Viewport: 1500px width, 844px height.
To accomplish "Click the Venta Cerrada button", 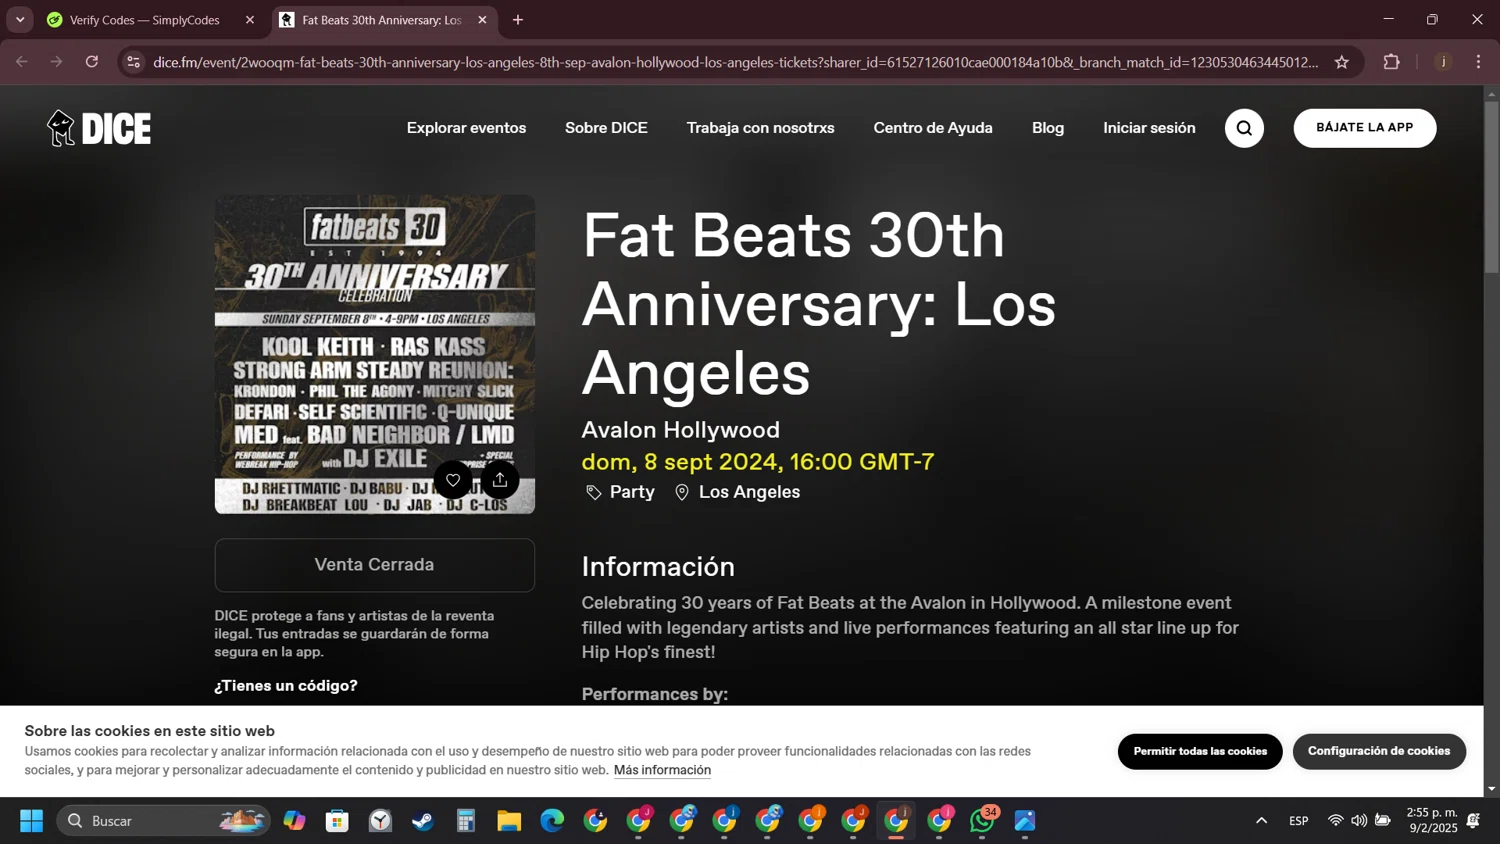I will tap(374, 565).
